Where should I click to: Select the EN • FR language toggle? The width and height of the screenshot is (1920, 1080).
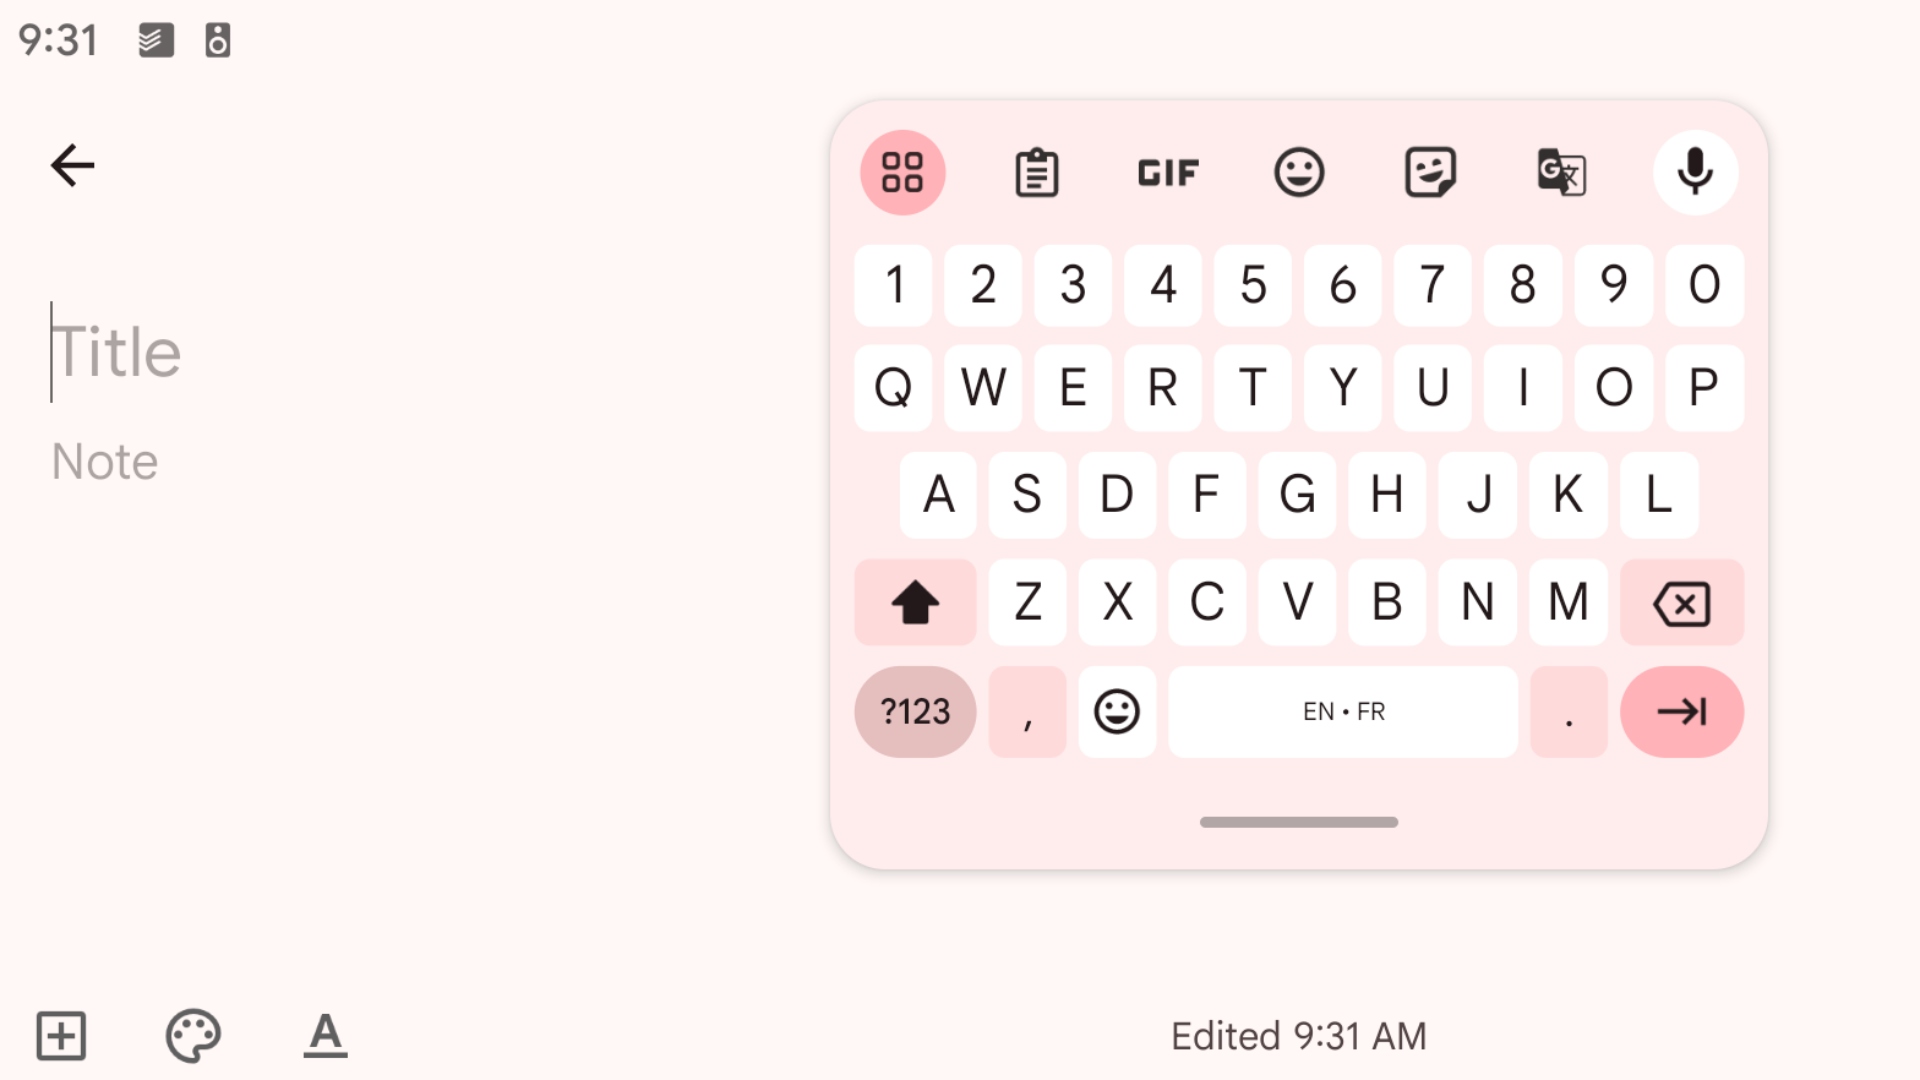1342,711
